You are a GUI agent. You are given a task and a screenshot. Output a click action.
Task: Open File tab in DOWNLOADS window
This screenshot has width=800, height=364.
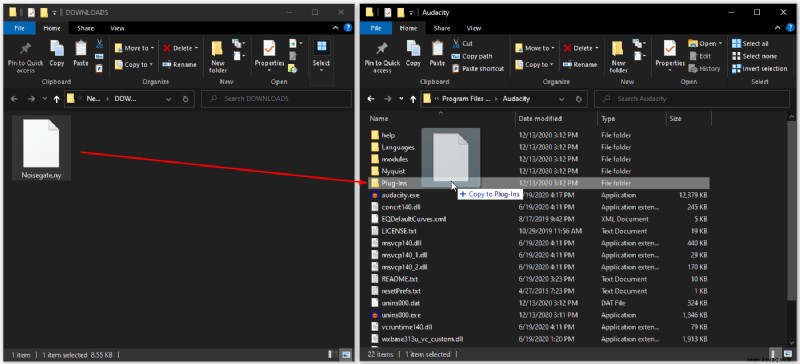pos(19,28)
